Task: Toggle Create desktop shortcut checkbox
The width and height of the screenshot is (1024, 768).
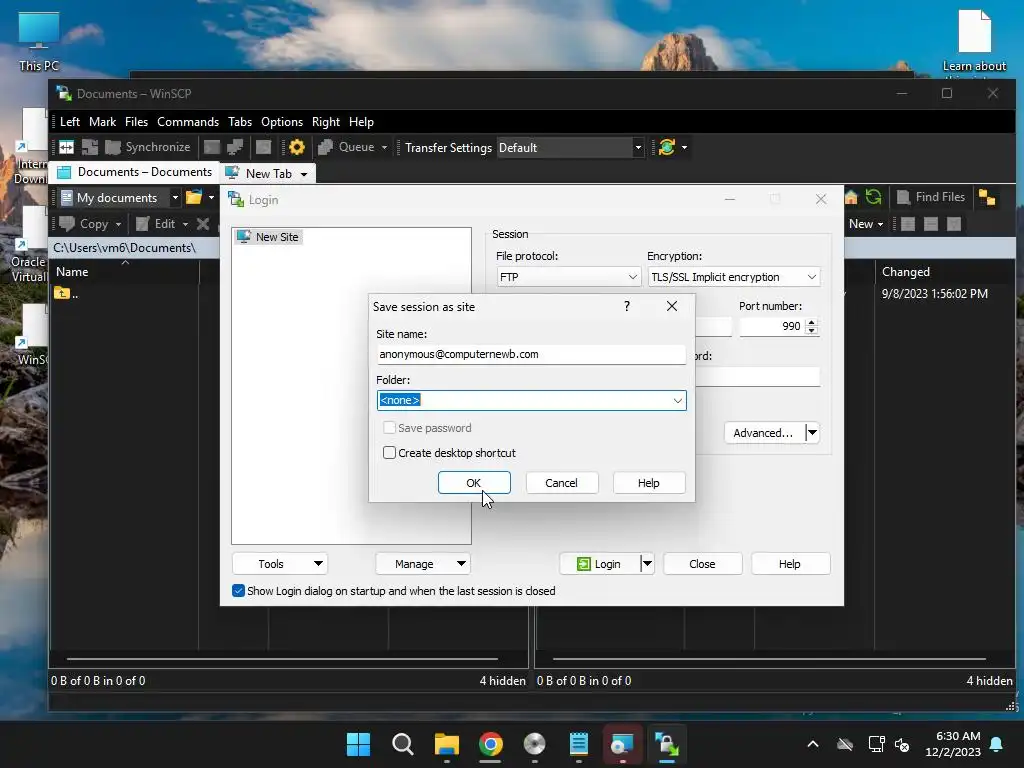Action: 389,453
